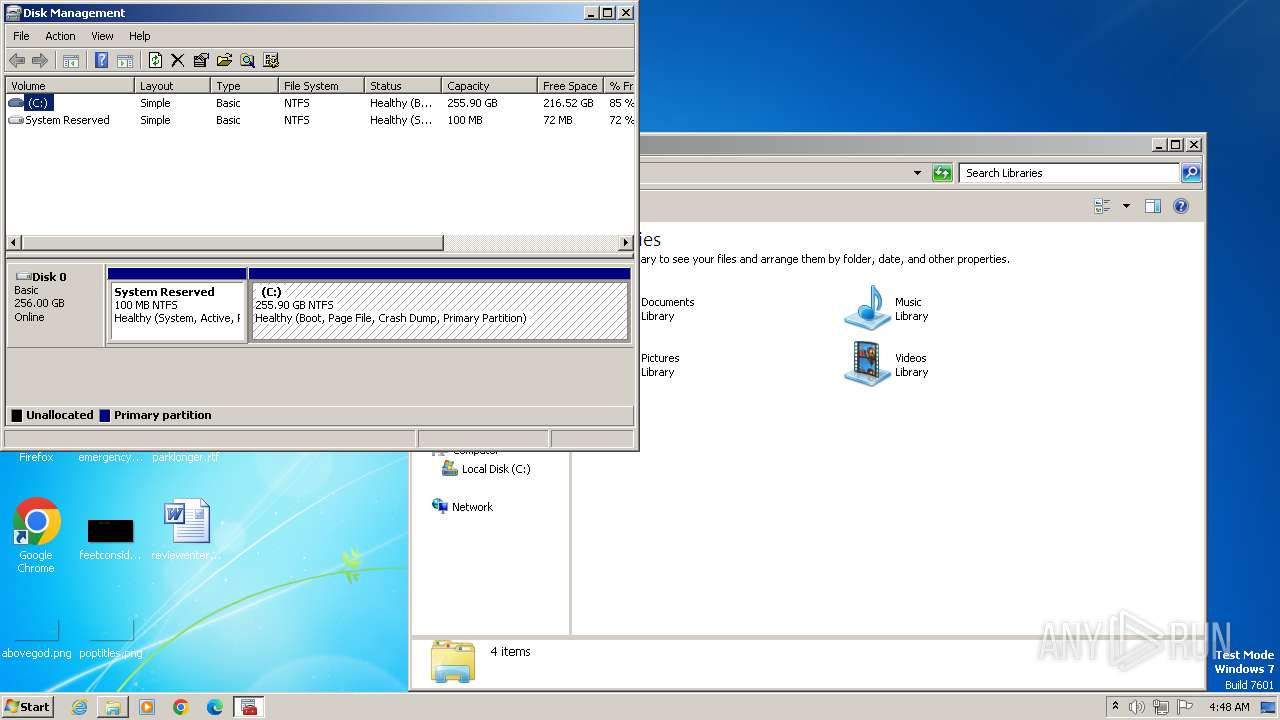The image size is (1280, 720).
Task: Select the System Reserved volume row
Action: pos(320,120)
